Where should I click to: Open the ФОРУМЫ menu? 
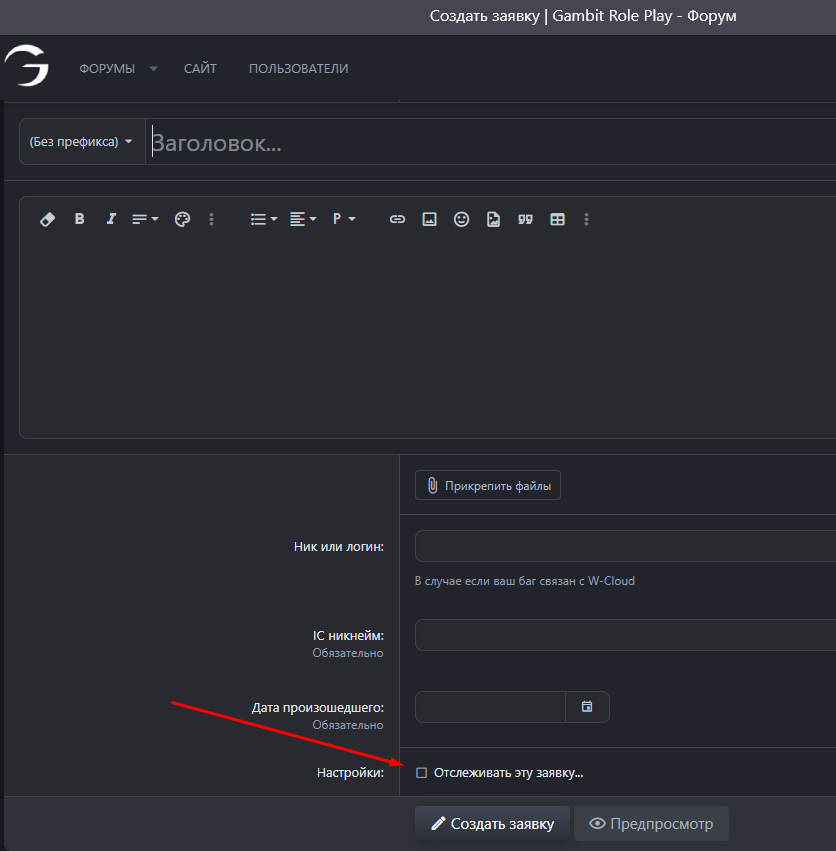[x=107, y=68]
